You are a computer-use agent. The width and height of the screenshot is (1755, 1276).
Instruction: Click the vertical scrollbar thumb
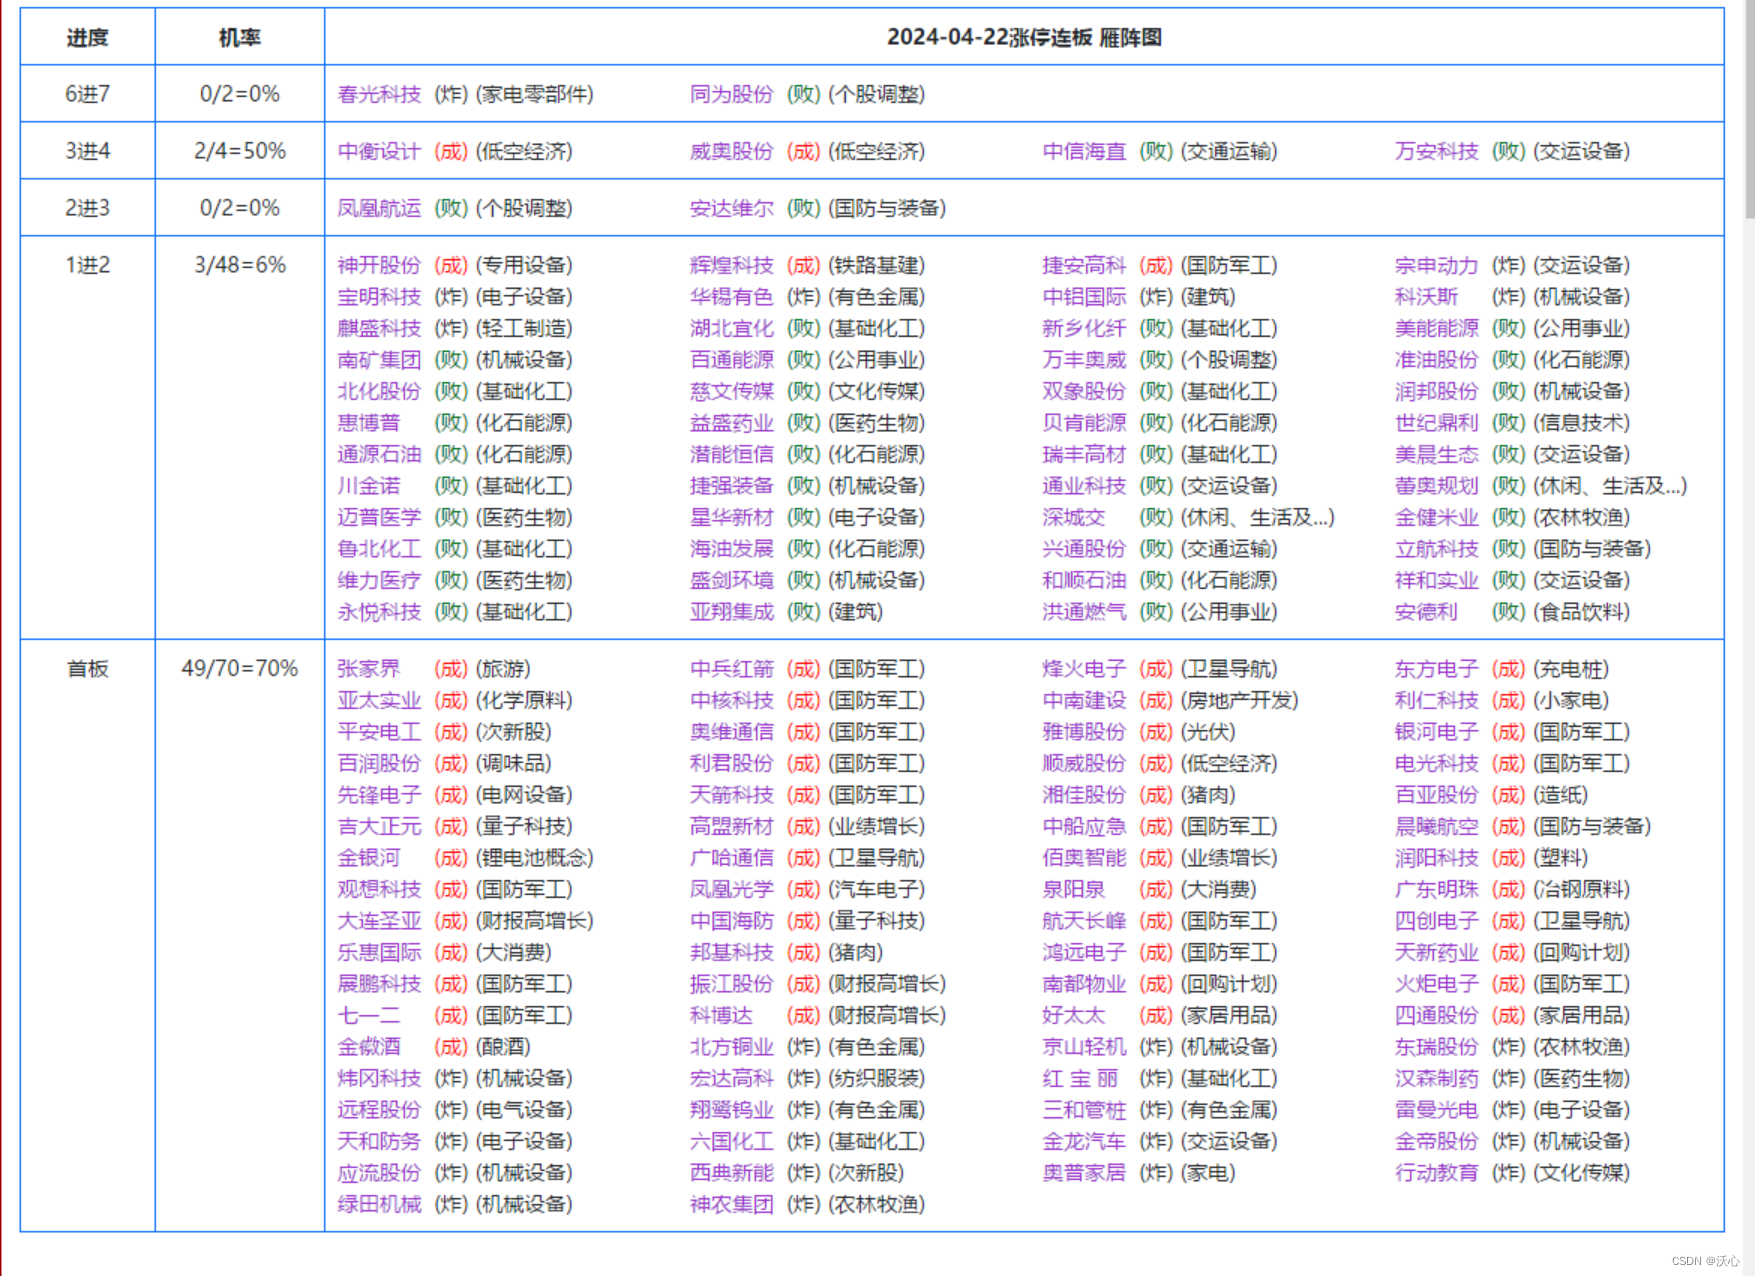[x=1749, y=108]
